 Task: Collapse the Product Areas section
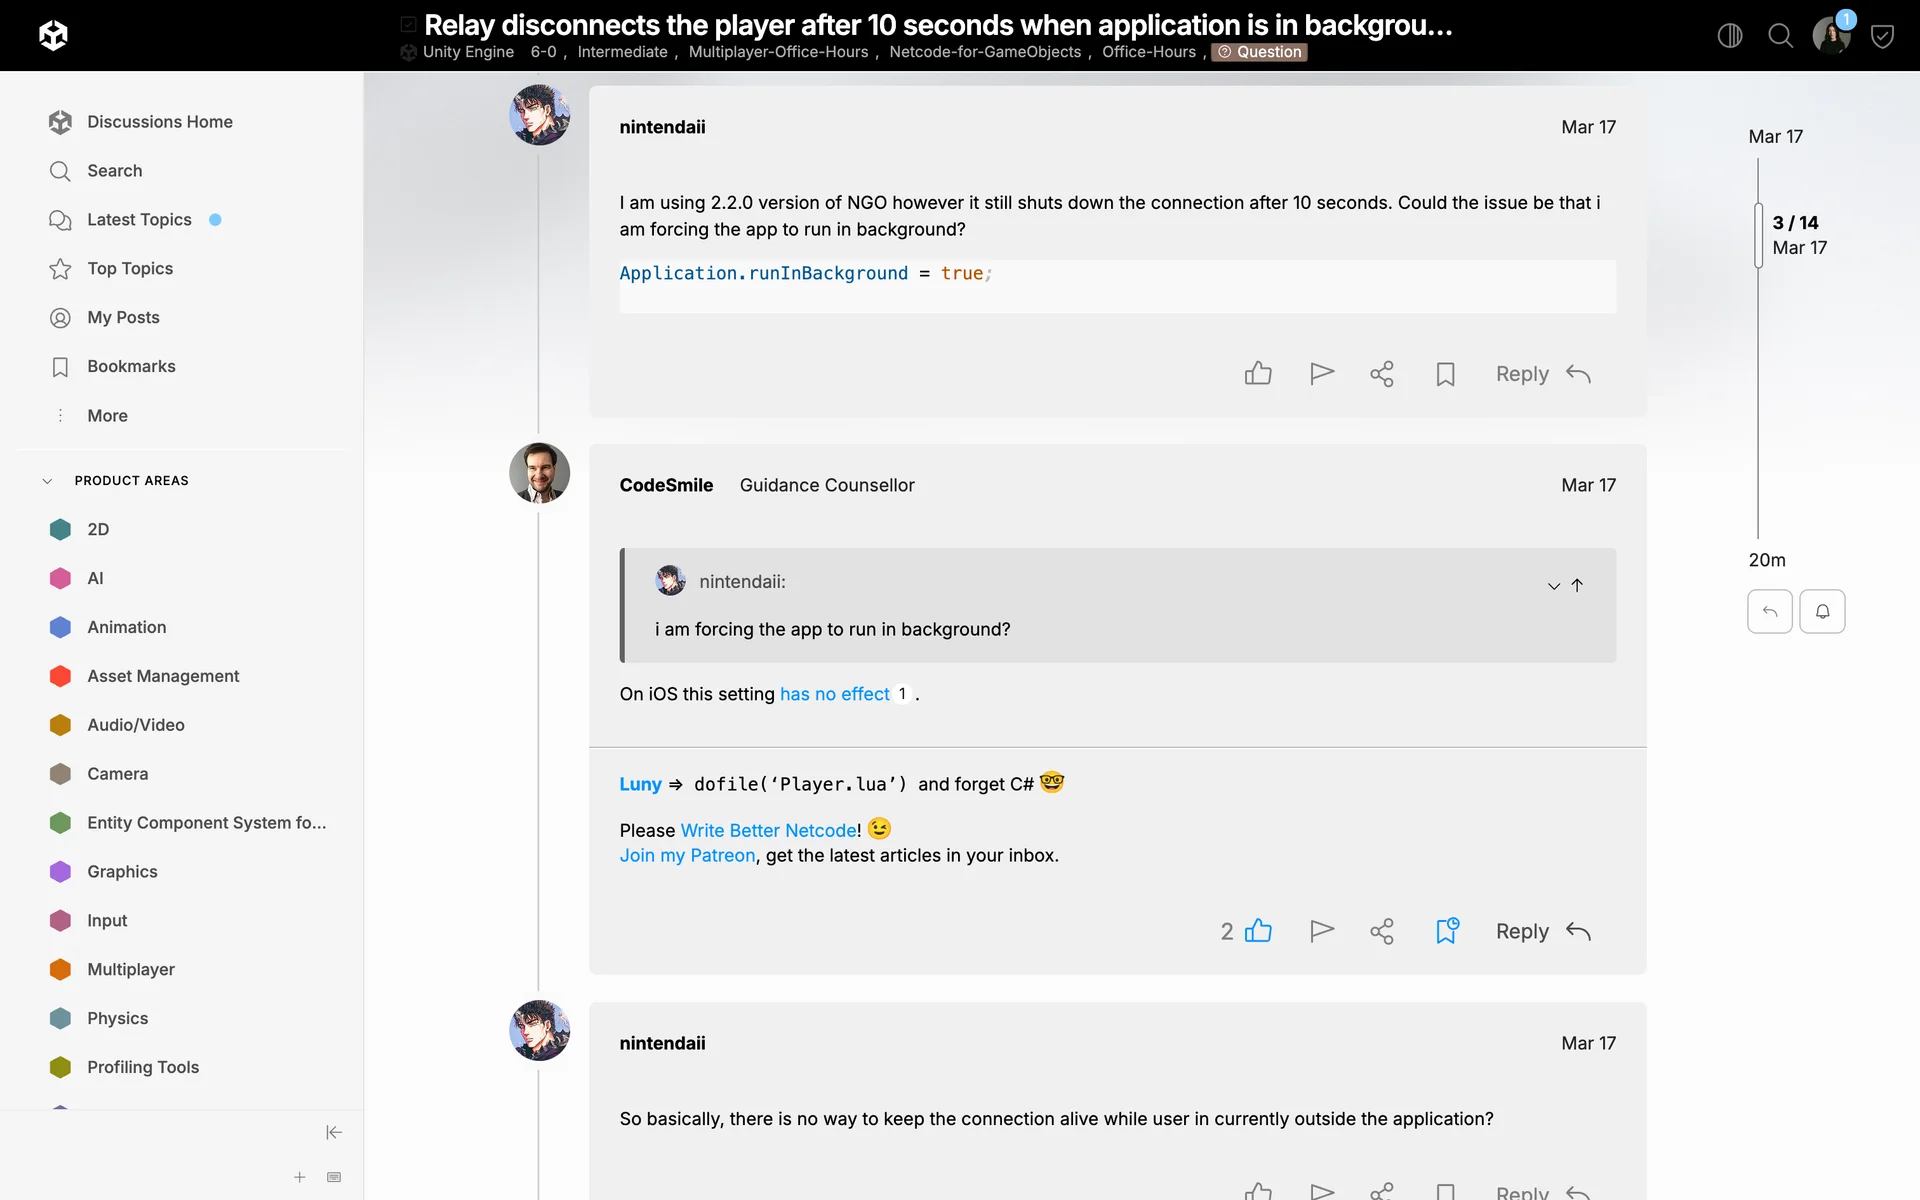tap(47, 481)
